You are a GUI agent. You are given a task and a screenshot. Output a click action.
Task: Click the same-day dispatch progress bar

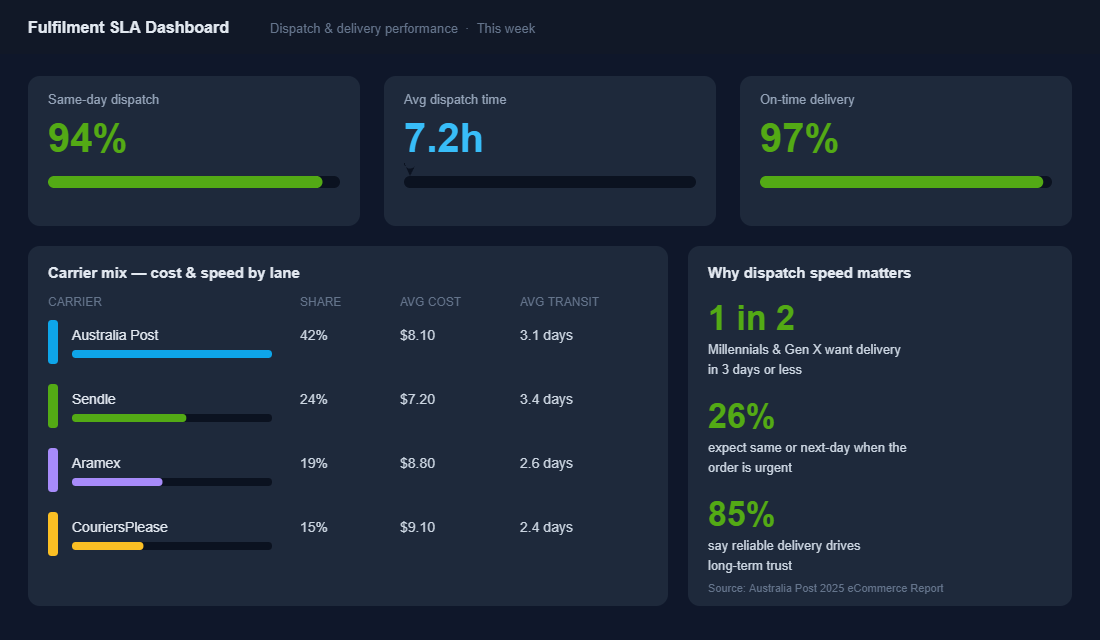(194, 182)
